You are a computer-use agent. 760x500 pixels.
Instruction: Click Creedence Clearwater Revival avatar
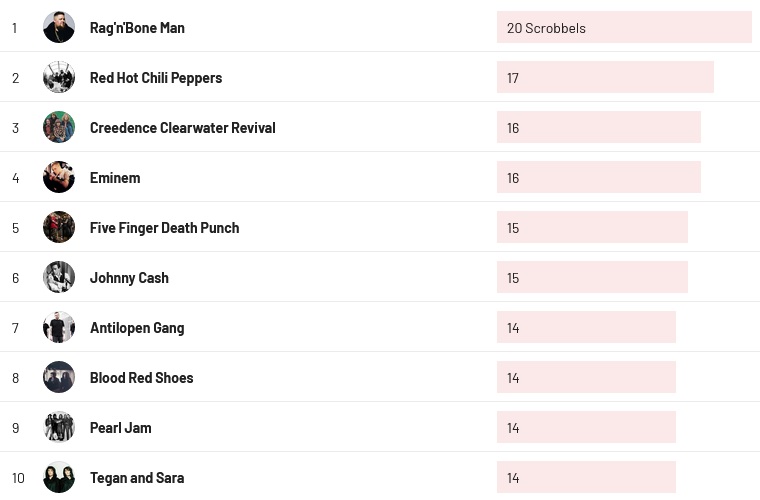click(59, 127)
